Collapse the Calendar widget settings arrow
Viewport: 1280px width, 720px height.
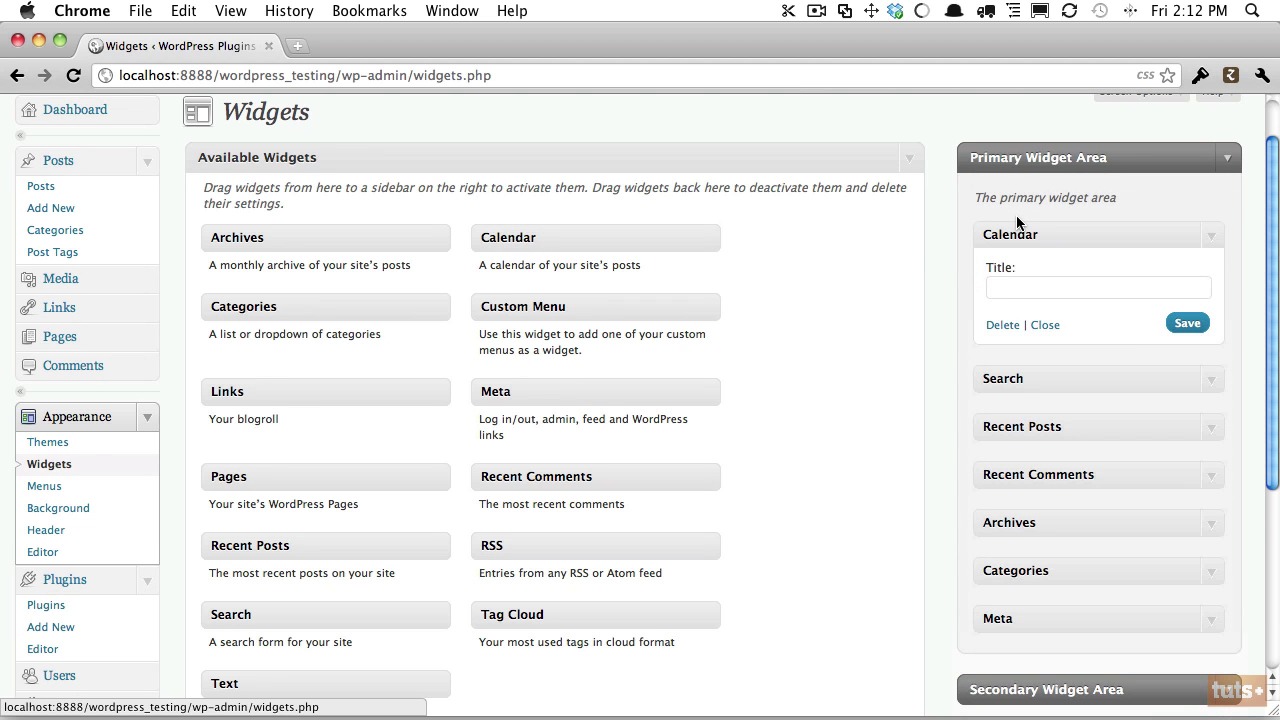point(1211,235)
